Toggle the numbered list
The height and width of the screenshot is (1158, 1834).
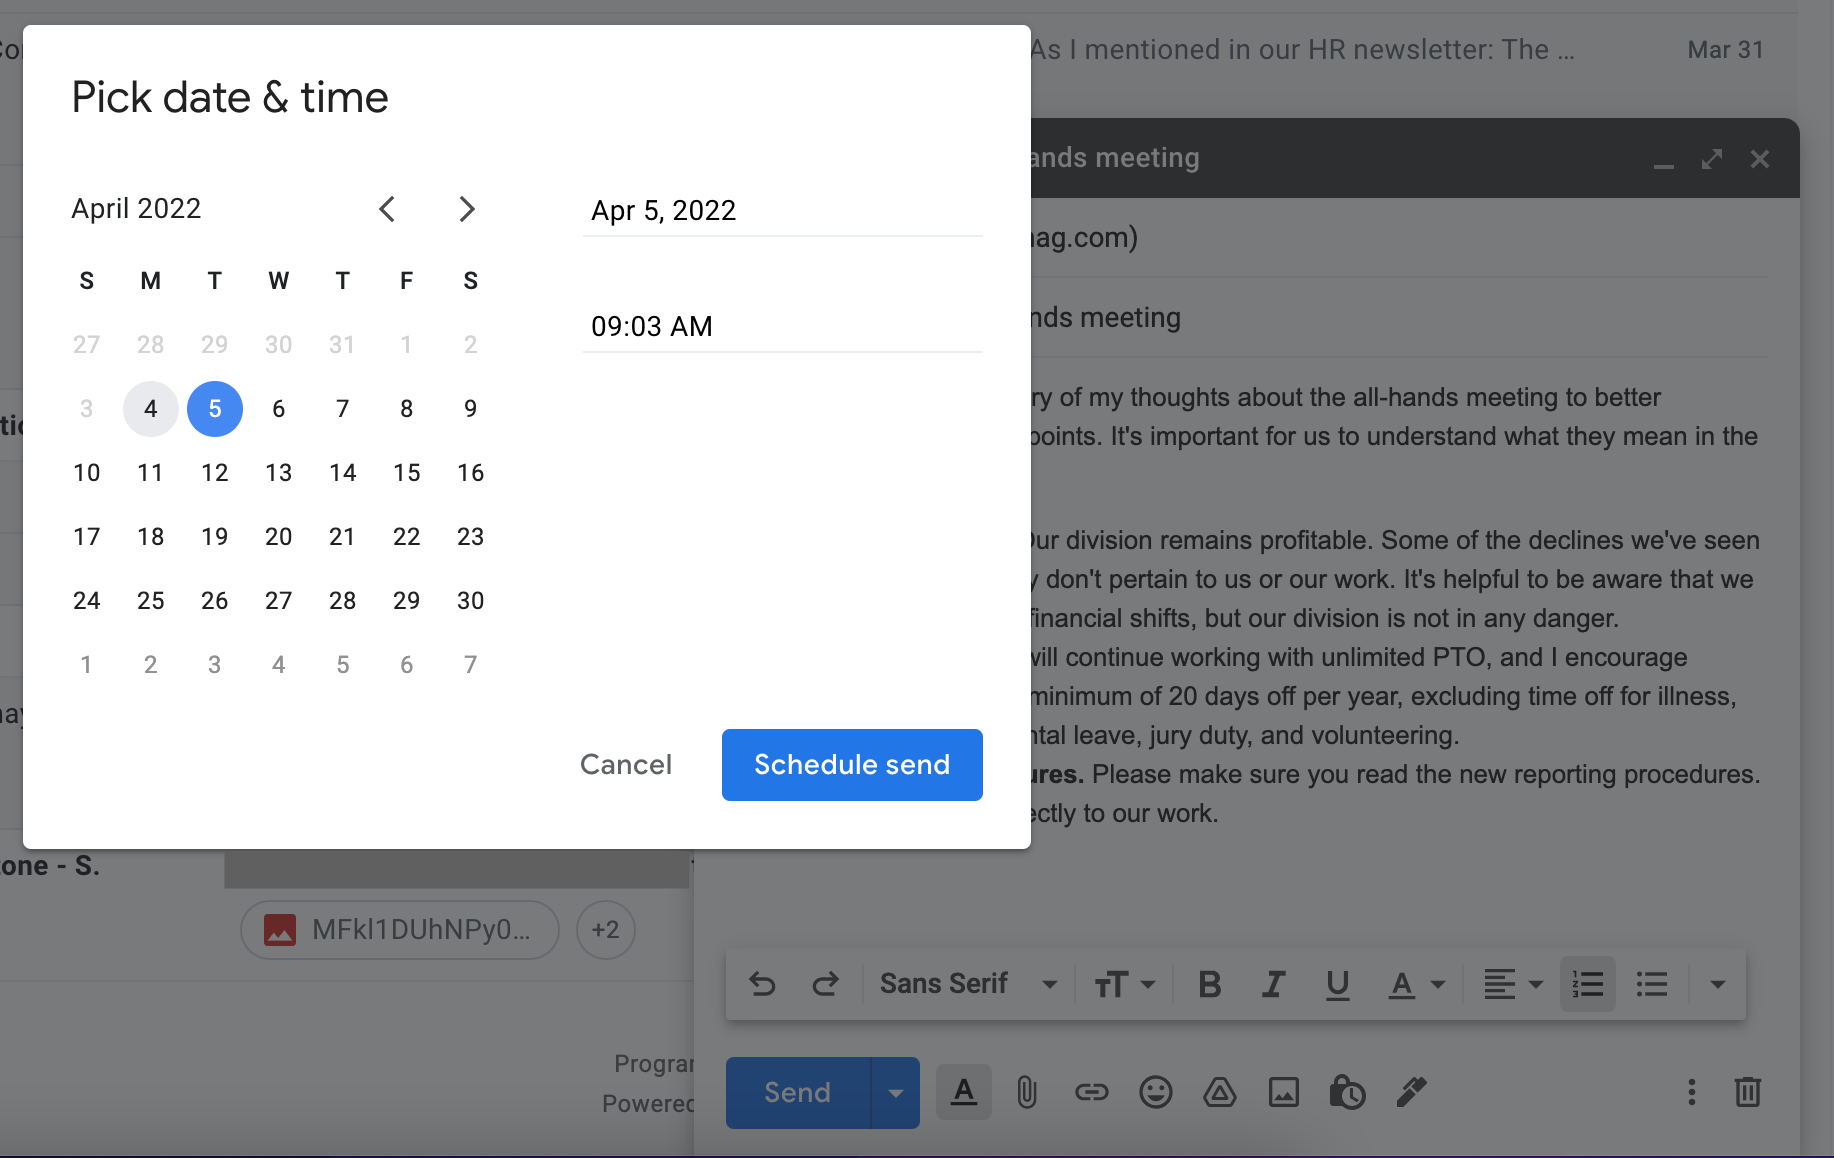pyautogui.click(x=1587, y=984)
